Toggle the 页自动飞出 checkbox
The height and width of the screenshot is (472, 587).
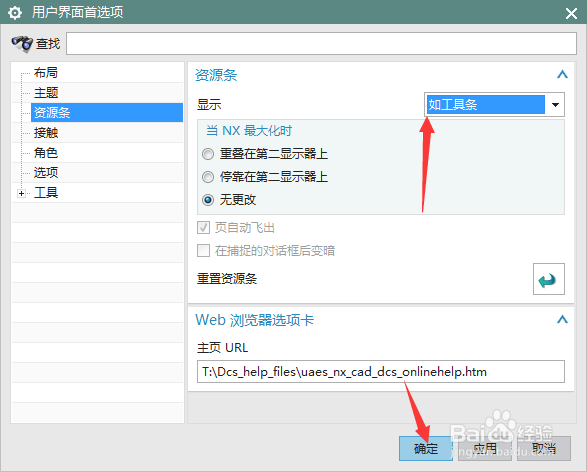click(203, 228)
